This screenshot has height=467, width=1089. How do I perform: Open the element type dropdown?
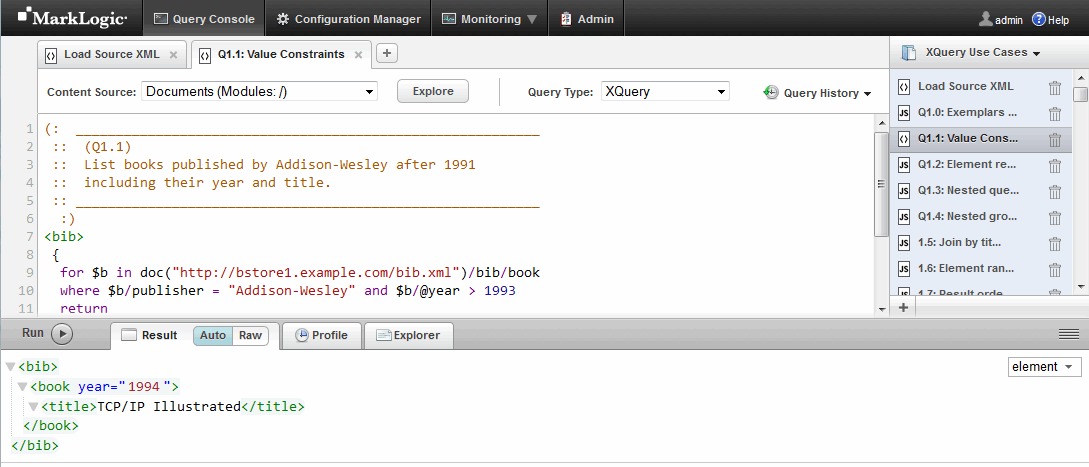[x=1045, y=366]
